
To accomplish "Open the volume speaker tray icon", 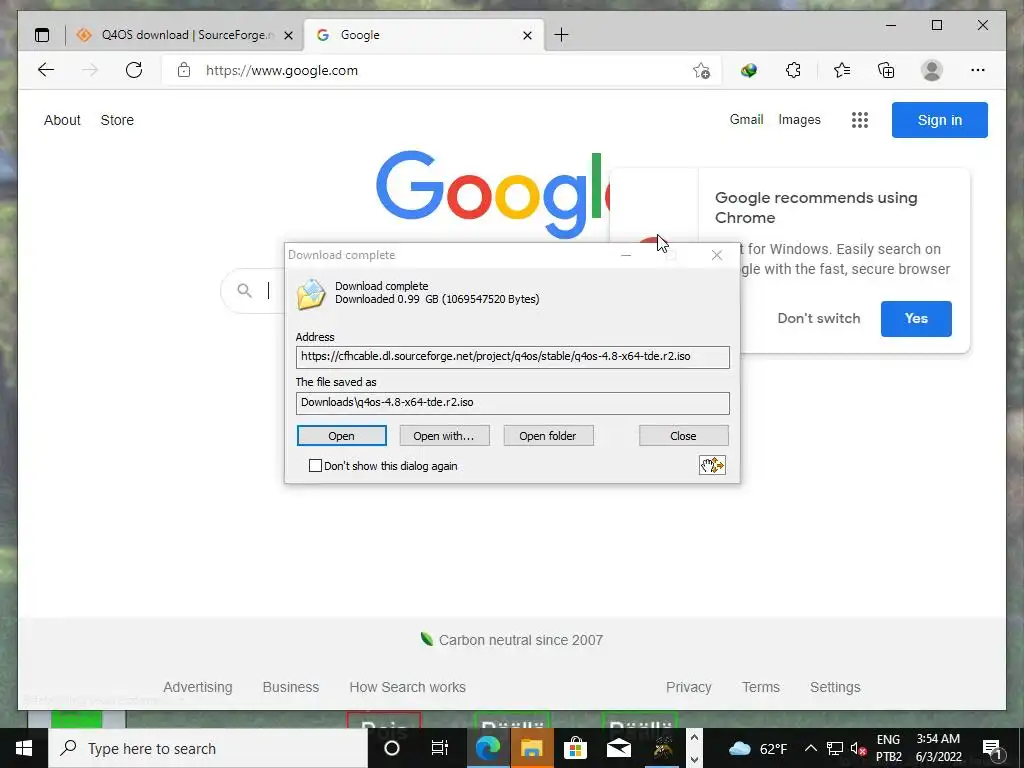I will click(858, 748).
